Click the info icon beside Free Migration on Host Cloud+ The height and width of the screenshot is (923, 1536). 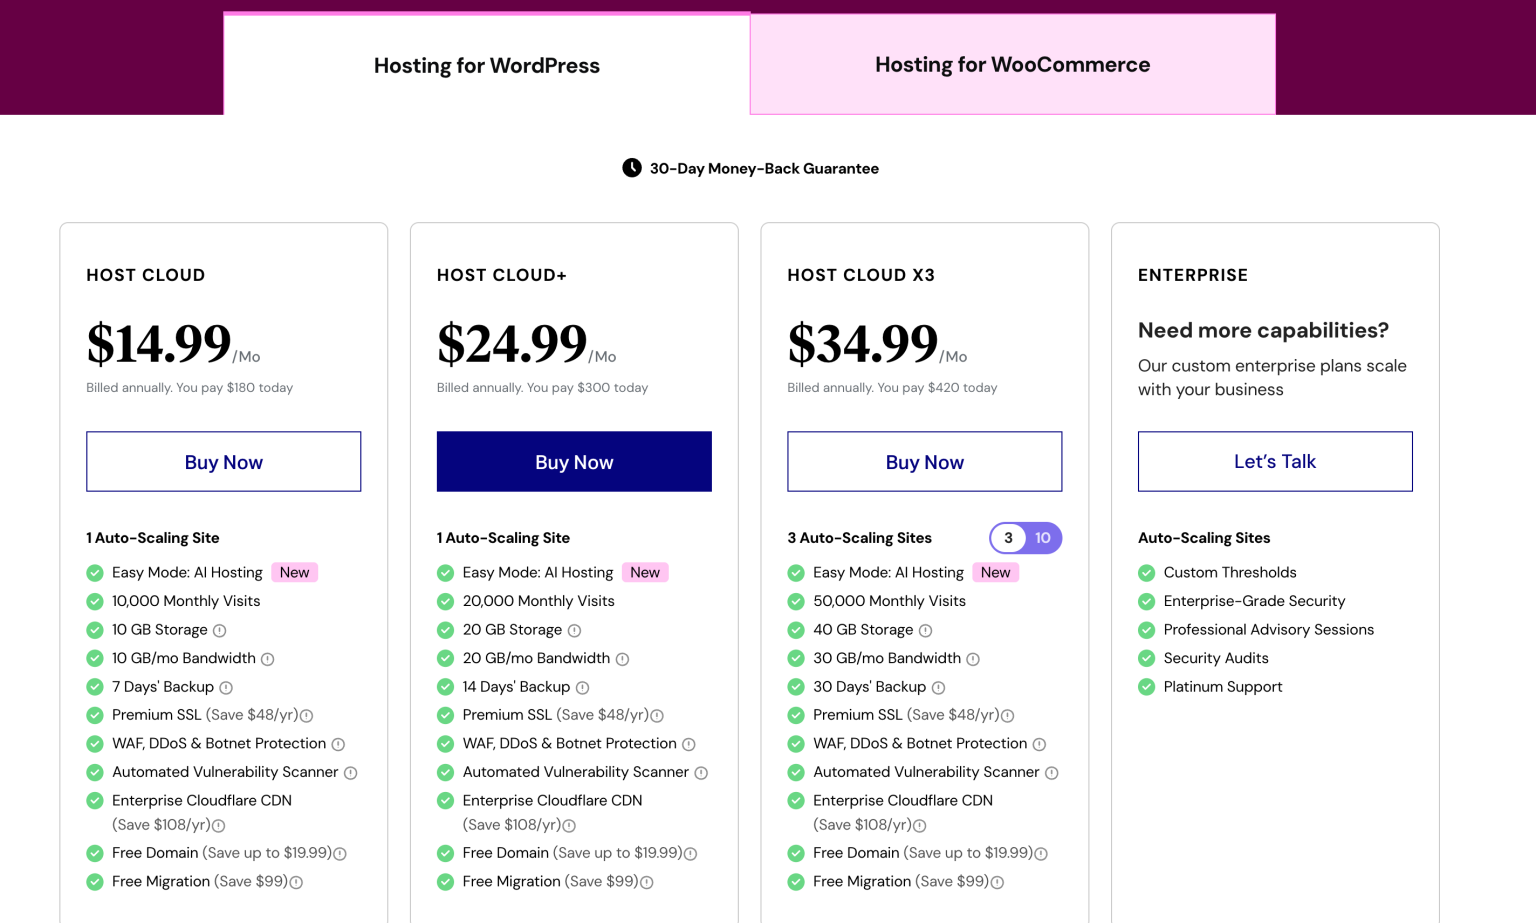point(647,882)
